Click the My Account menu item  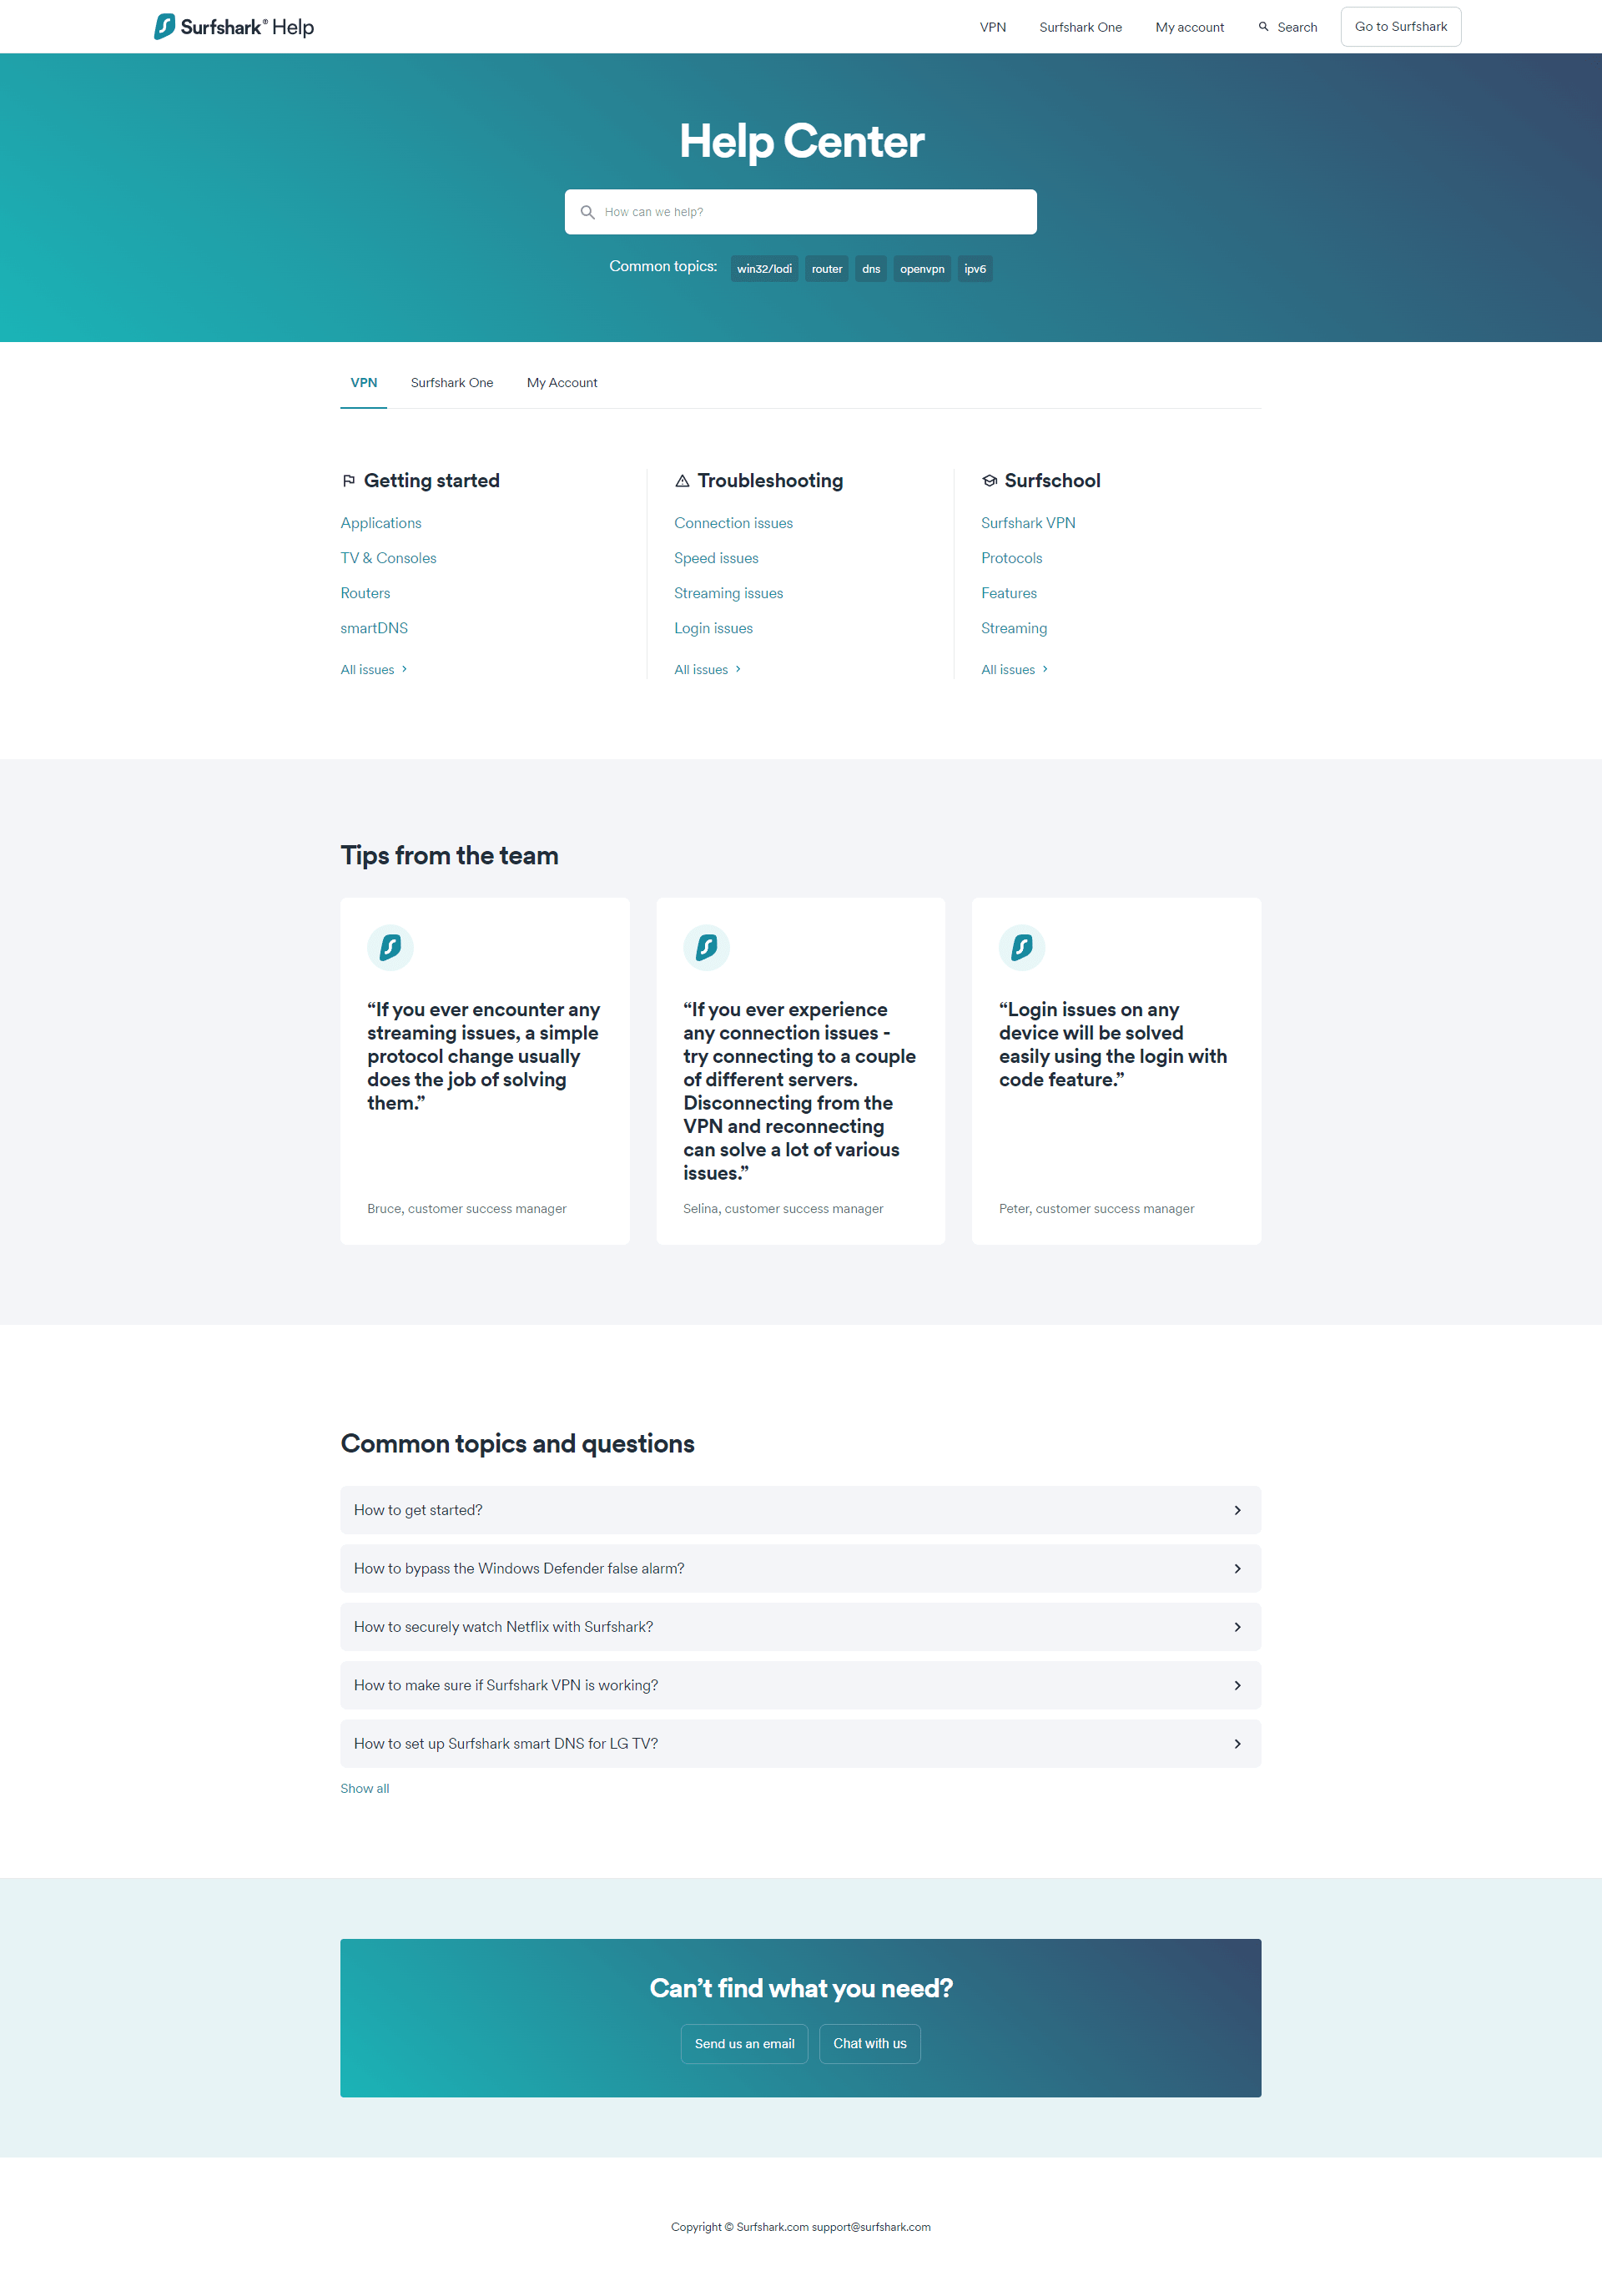[562, 382]
